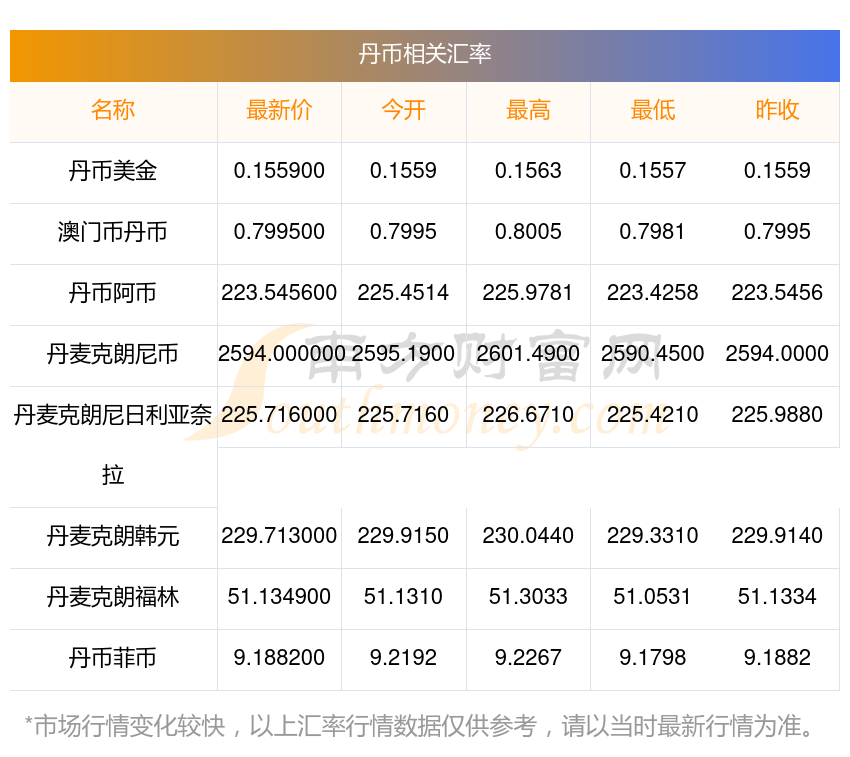
Task: Click the 2601.4900 highest value cell
Action: tap(528, 354)
